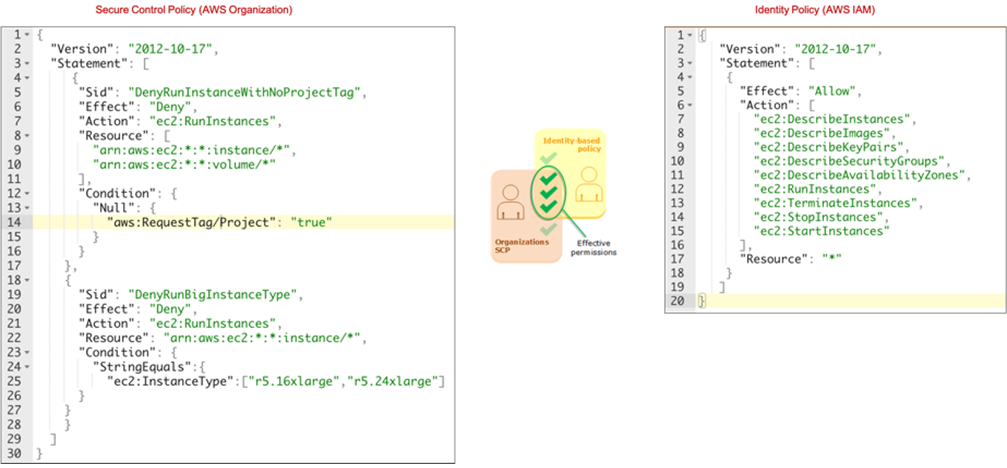Image resolution: width=1007 pixels, height=468 pixels.
Task: Collapse the line 4 block in Identity Policy editor
Action: [x=690, y=77]
